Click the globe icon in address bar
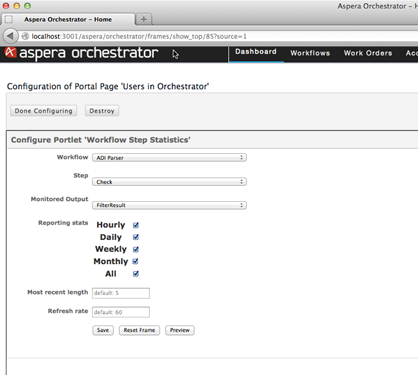This screenshot has width=418, height=375. click(x=25, y=36)
